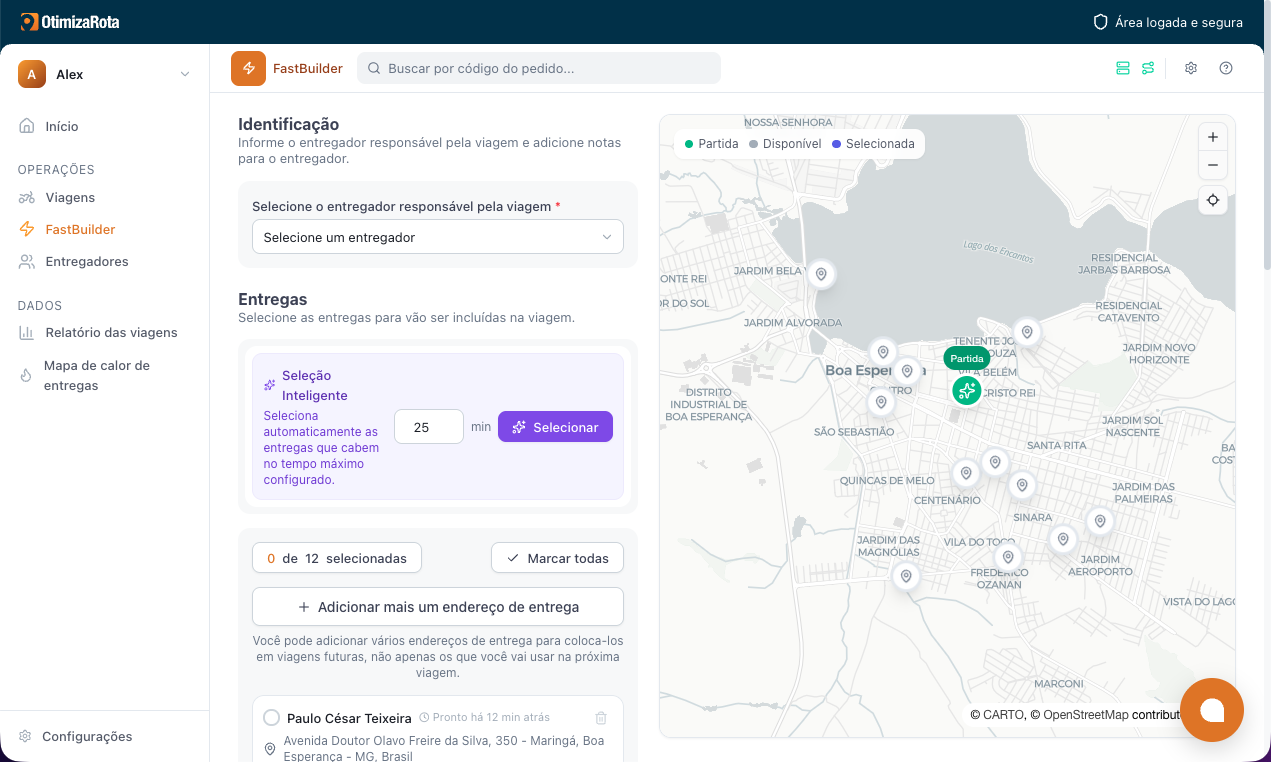The width and height of the screenshot is (1271, 762).
Task: Open the Entregadores page
Action: [x=87, y=261]
